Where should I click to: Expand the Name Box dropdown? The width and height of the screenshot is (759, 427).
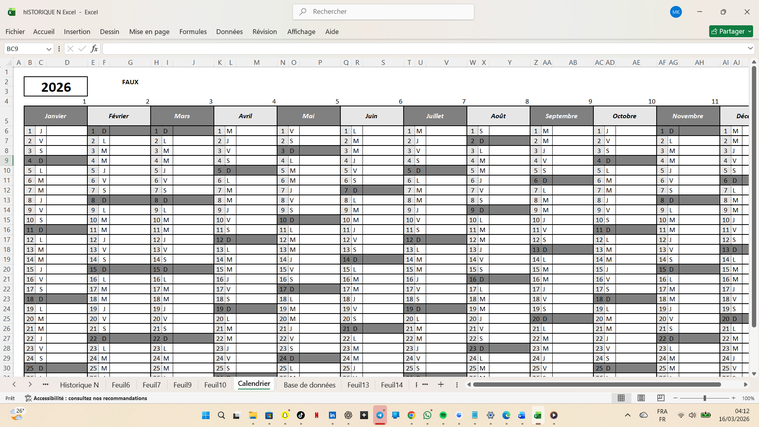[49, 48]
